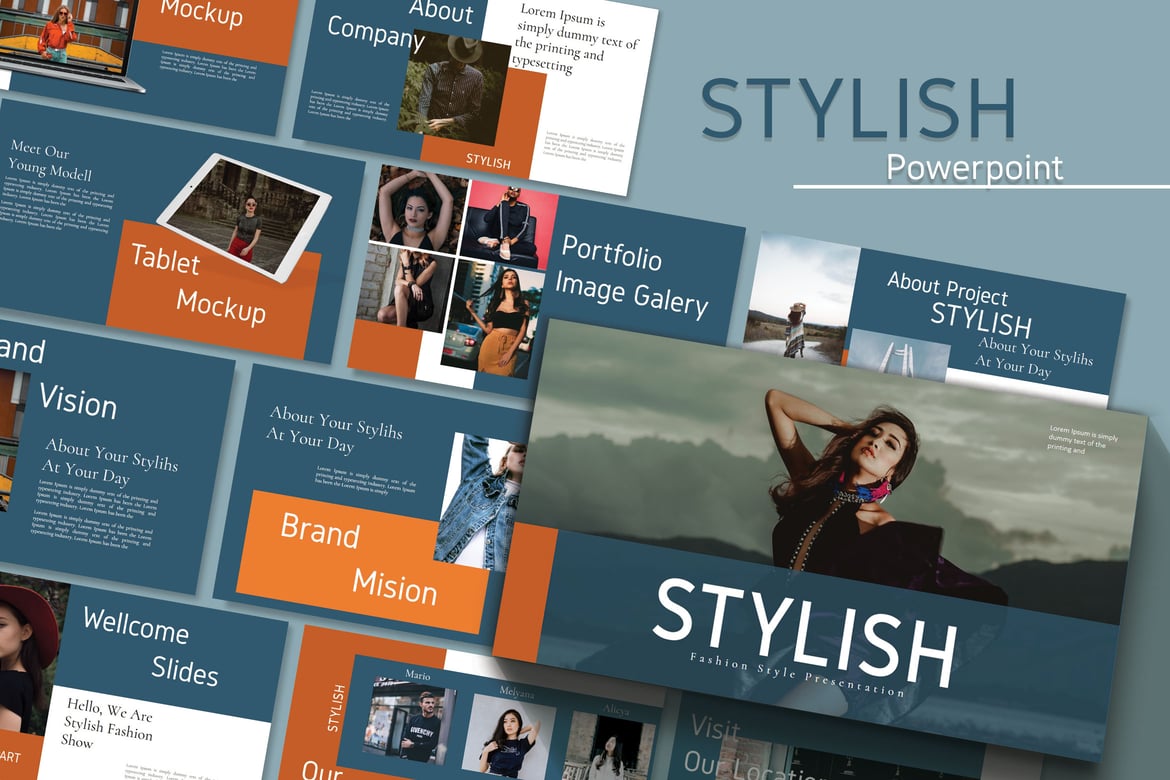Click the small STYLISH label in orange block

coord(488,161)
